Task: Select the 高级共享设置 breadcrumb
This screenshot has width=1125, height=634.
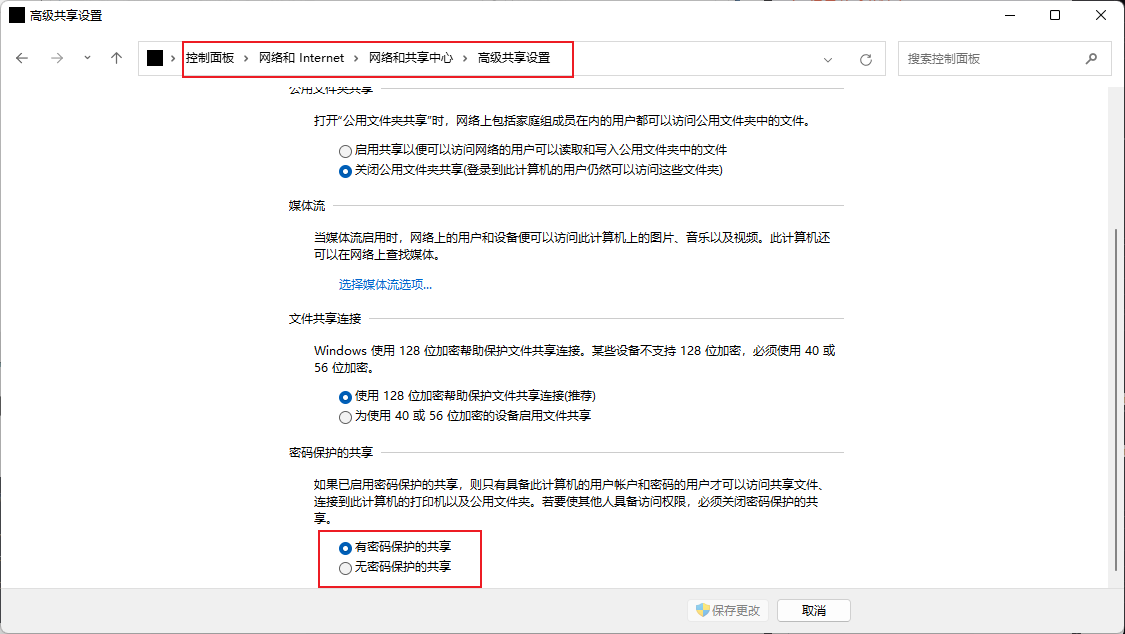Action: point(514,58)
